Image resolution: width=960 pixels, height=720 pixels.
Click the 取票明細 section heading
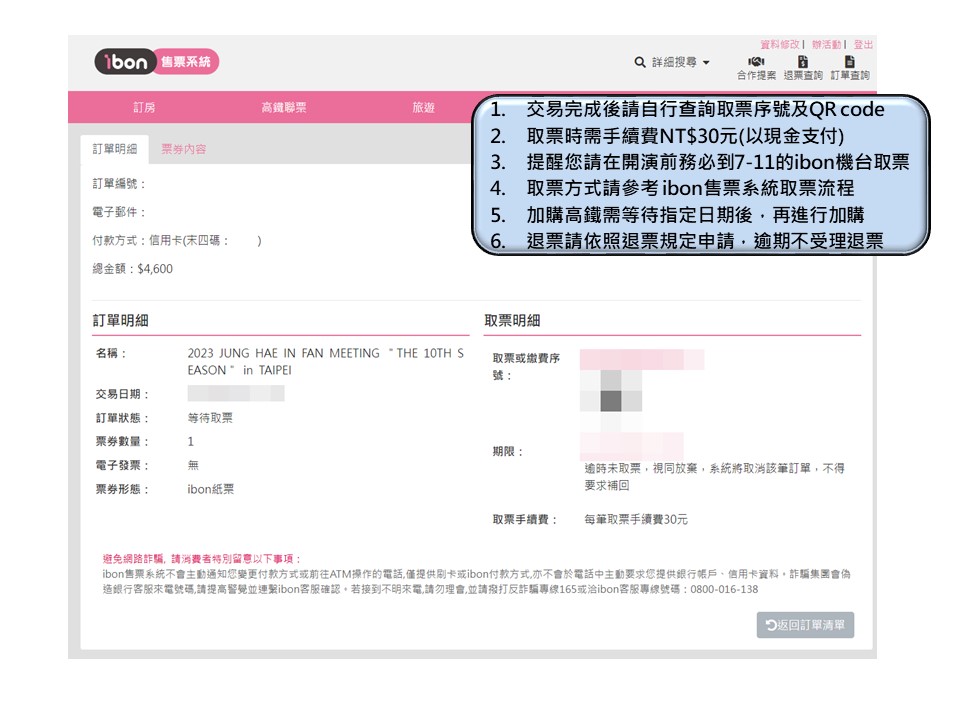coord(512,320)
